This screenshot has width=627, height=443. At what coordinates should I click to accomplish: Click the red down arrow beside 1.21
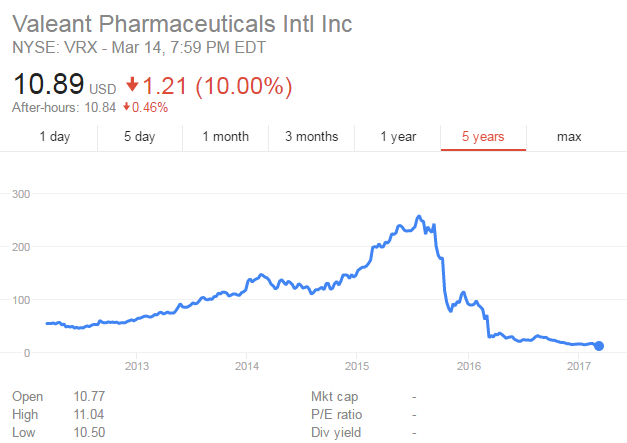pos(132,85)
